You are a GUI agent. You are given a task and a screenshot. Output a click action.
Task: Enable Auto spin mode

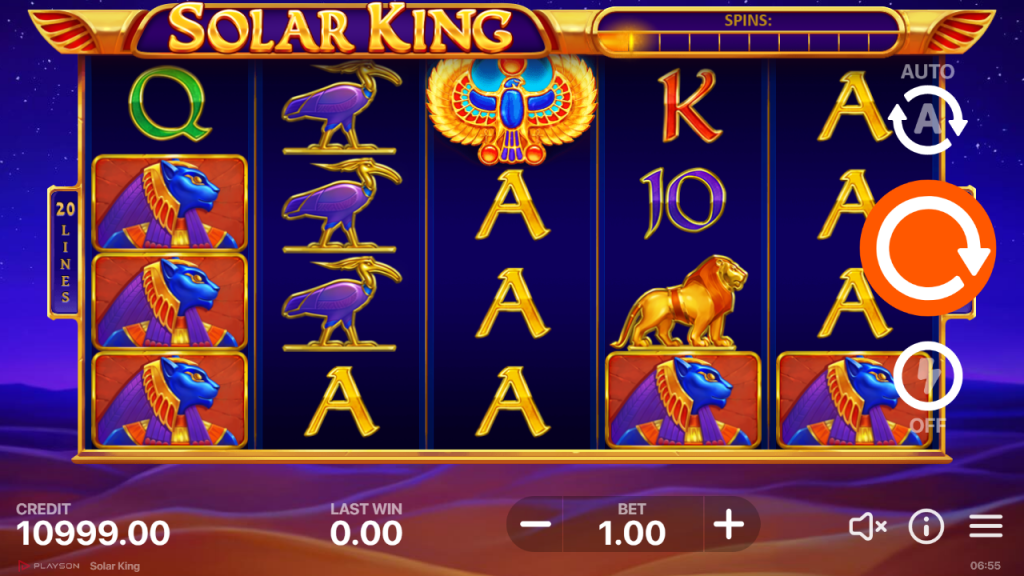point(927,120)
